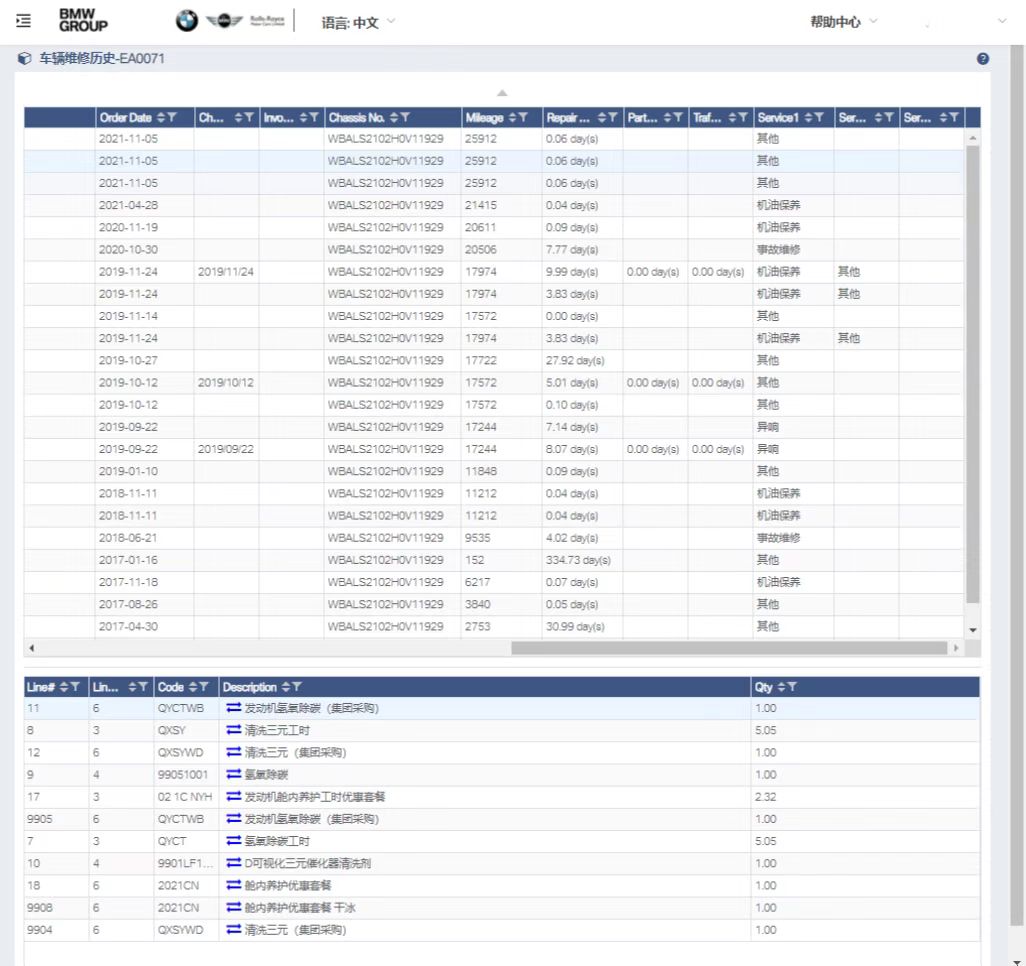Viewport: 1026px width, 966px height.
Task: Click the Mileage column header
Action: click(502, 118)
